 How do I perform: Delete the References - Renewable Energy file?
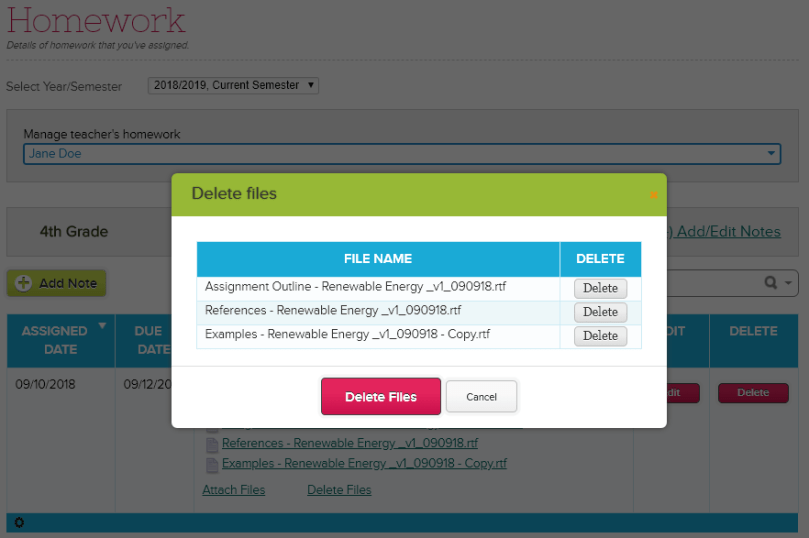click(600, 312)
